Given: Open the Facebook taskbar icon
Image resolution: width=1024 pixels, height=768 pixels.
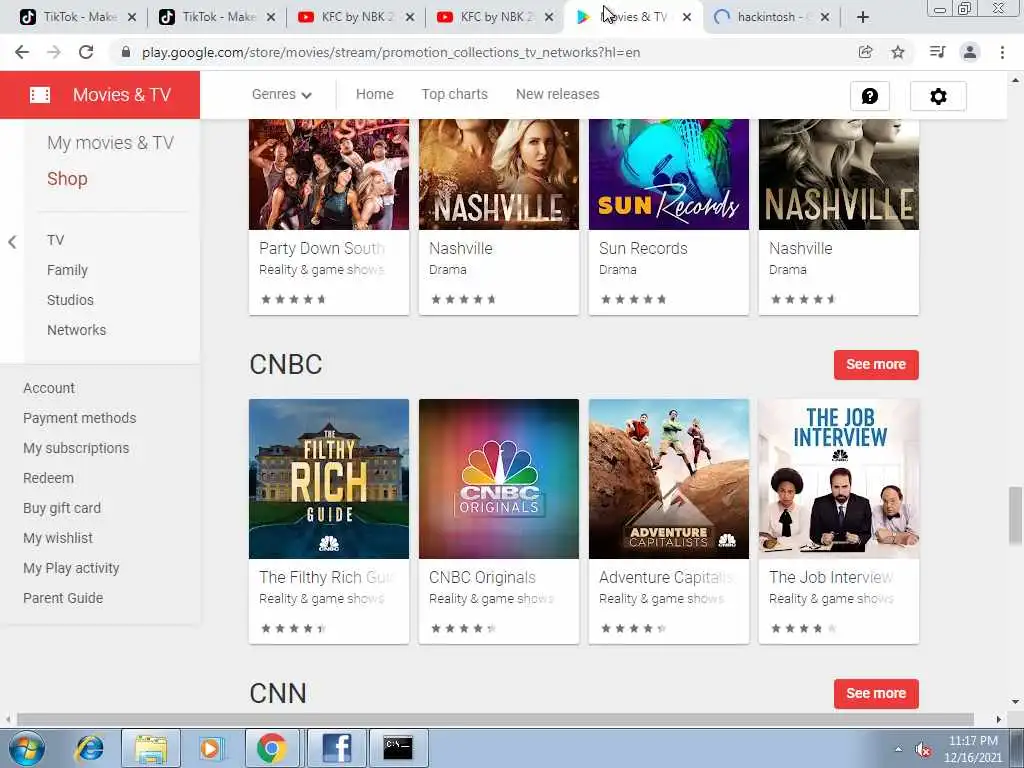Looking at the screenshot, I should click(x=336, y=748).
